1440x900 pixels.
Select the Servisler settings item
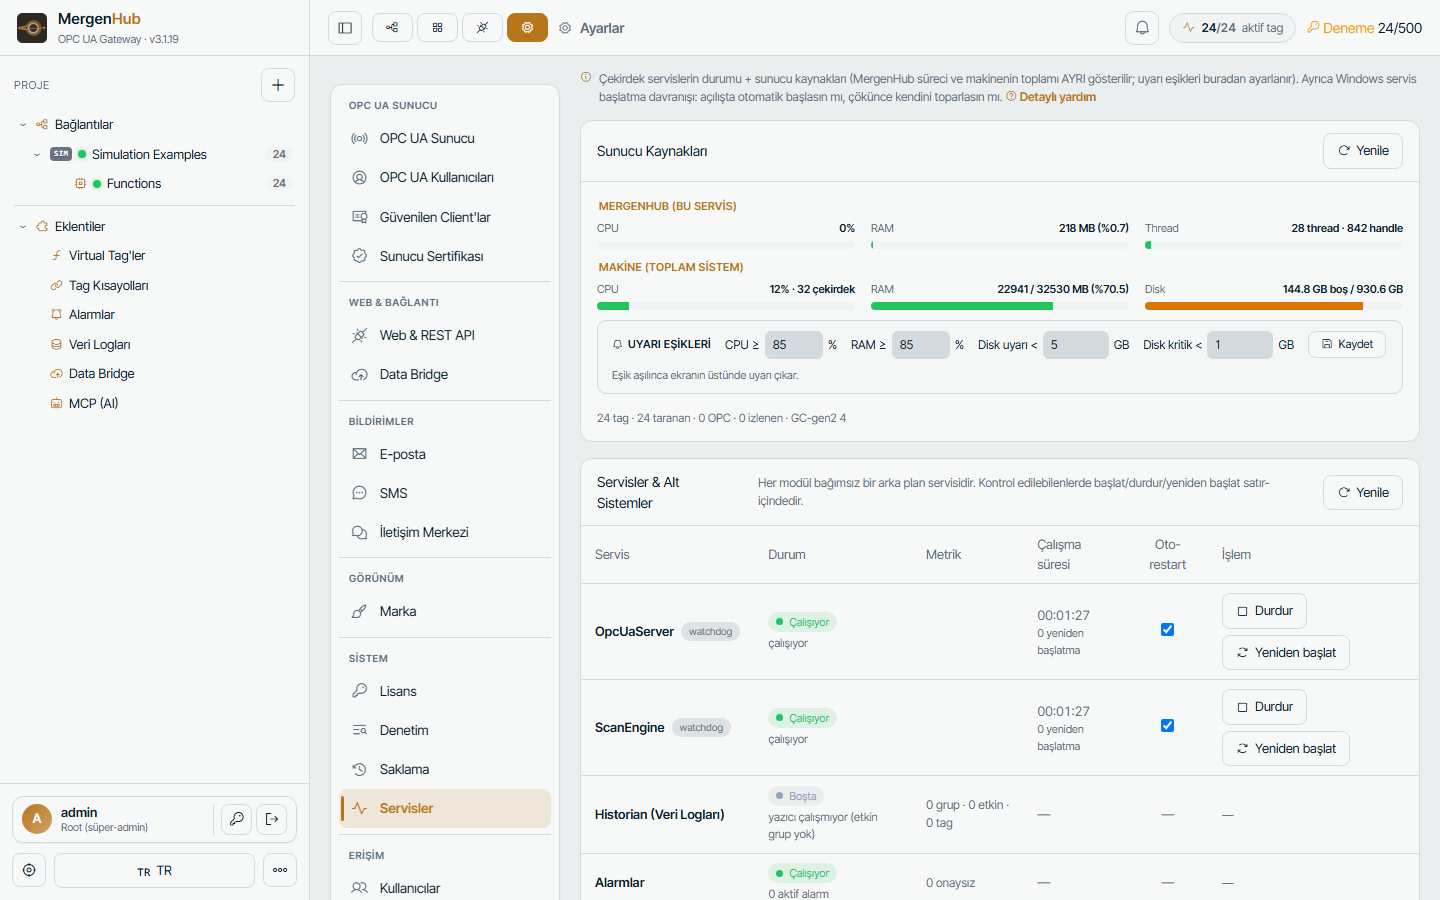(x=445, y=808)
